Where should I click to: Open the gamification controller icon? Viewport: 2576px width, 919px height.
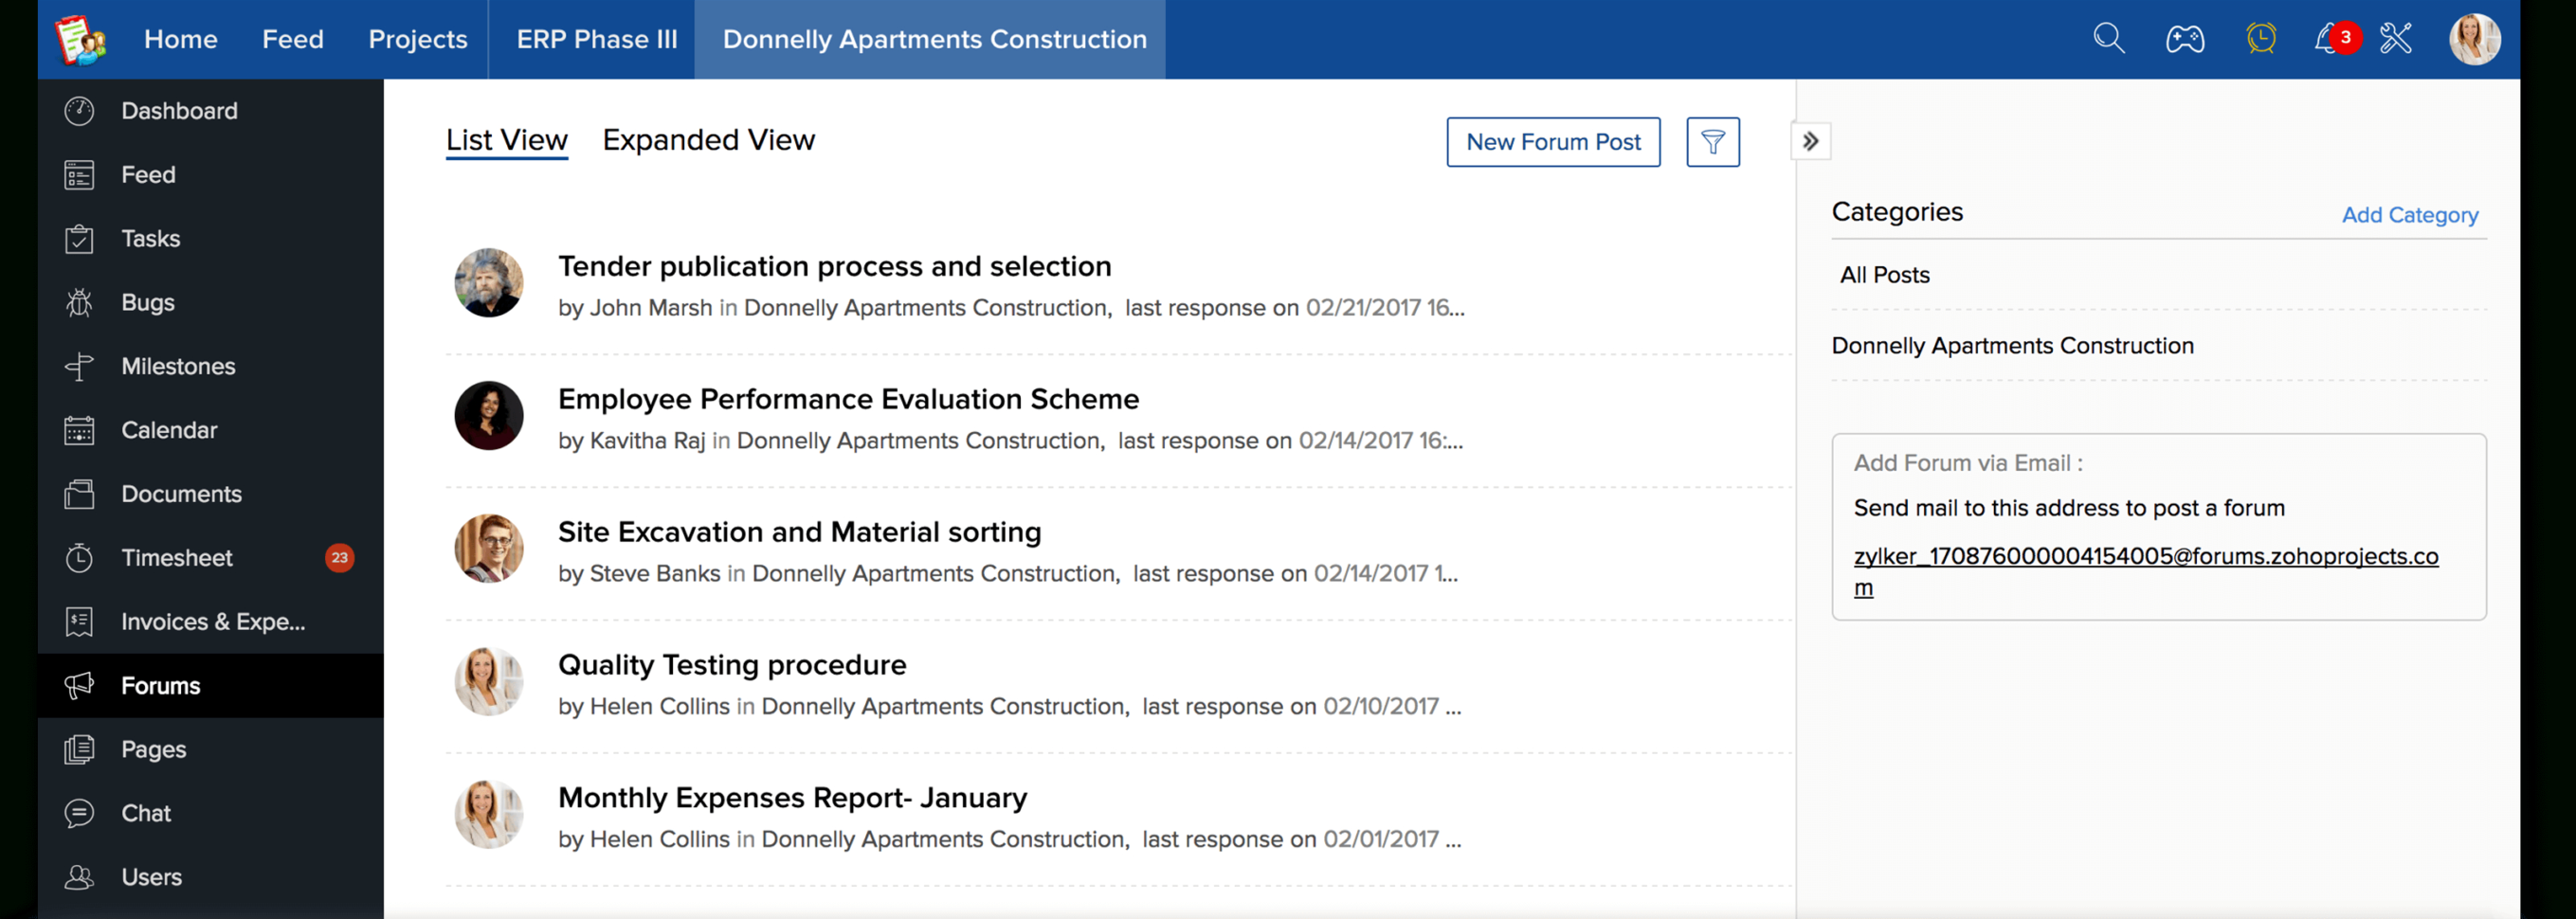tap(2184, 38)
